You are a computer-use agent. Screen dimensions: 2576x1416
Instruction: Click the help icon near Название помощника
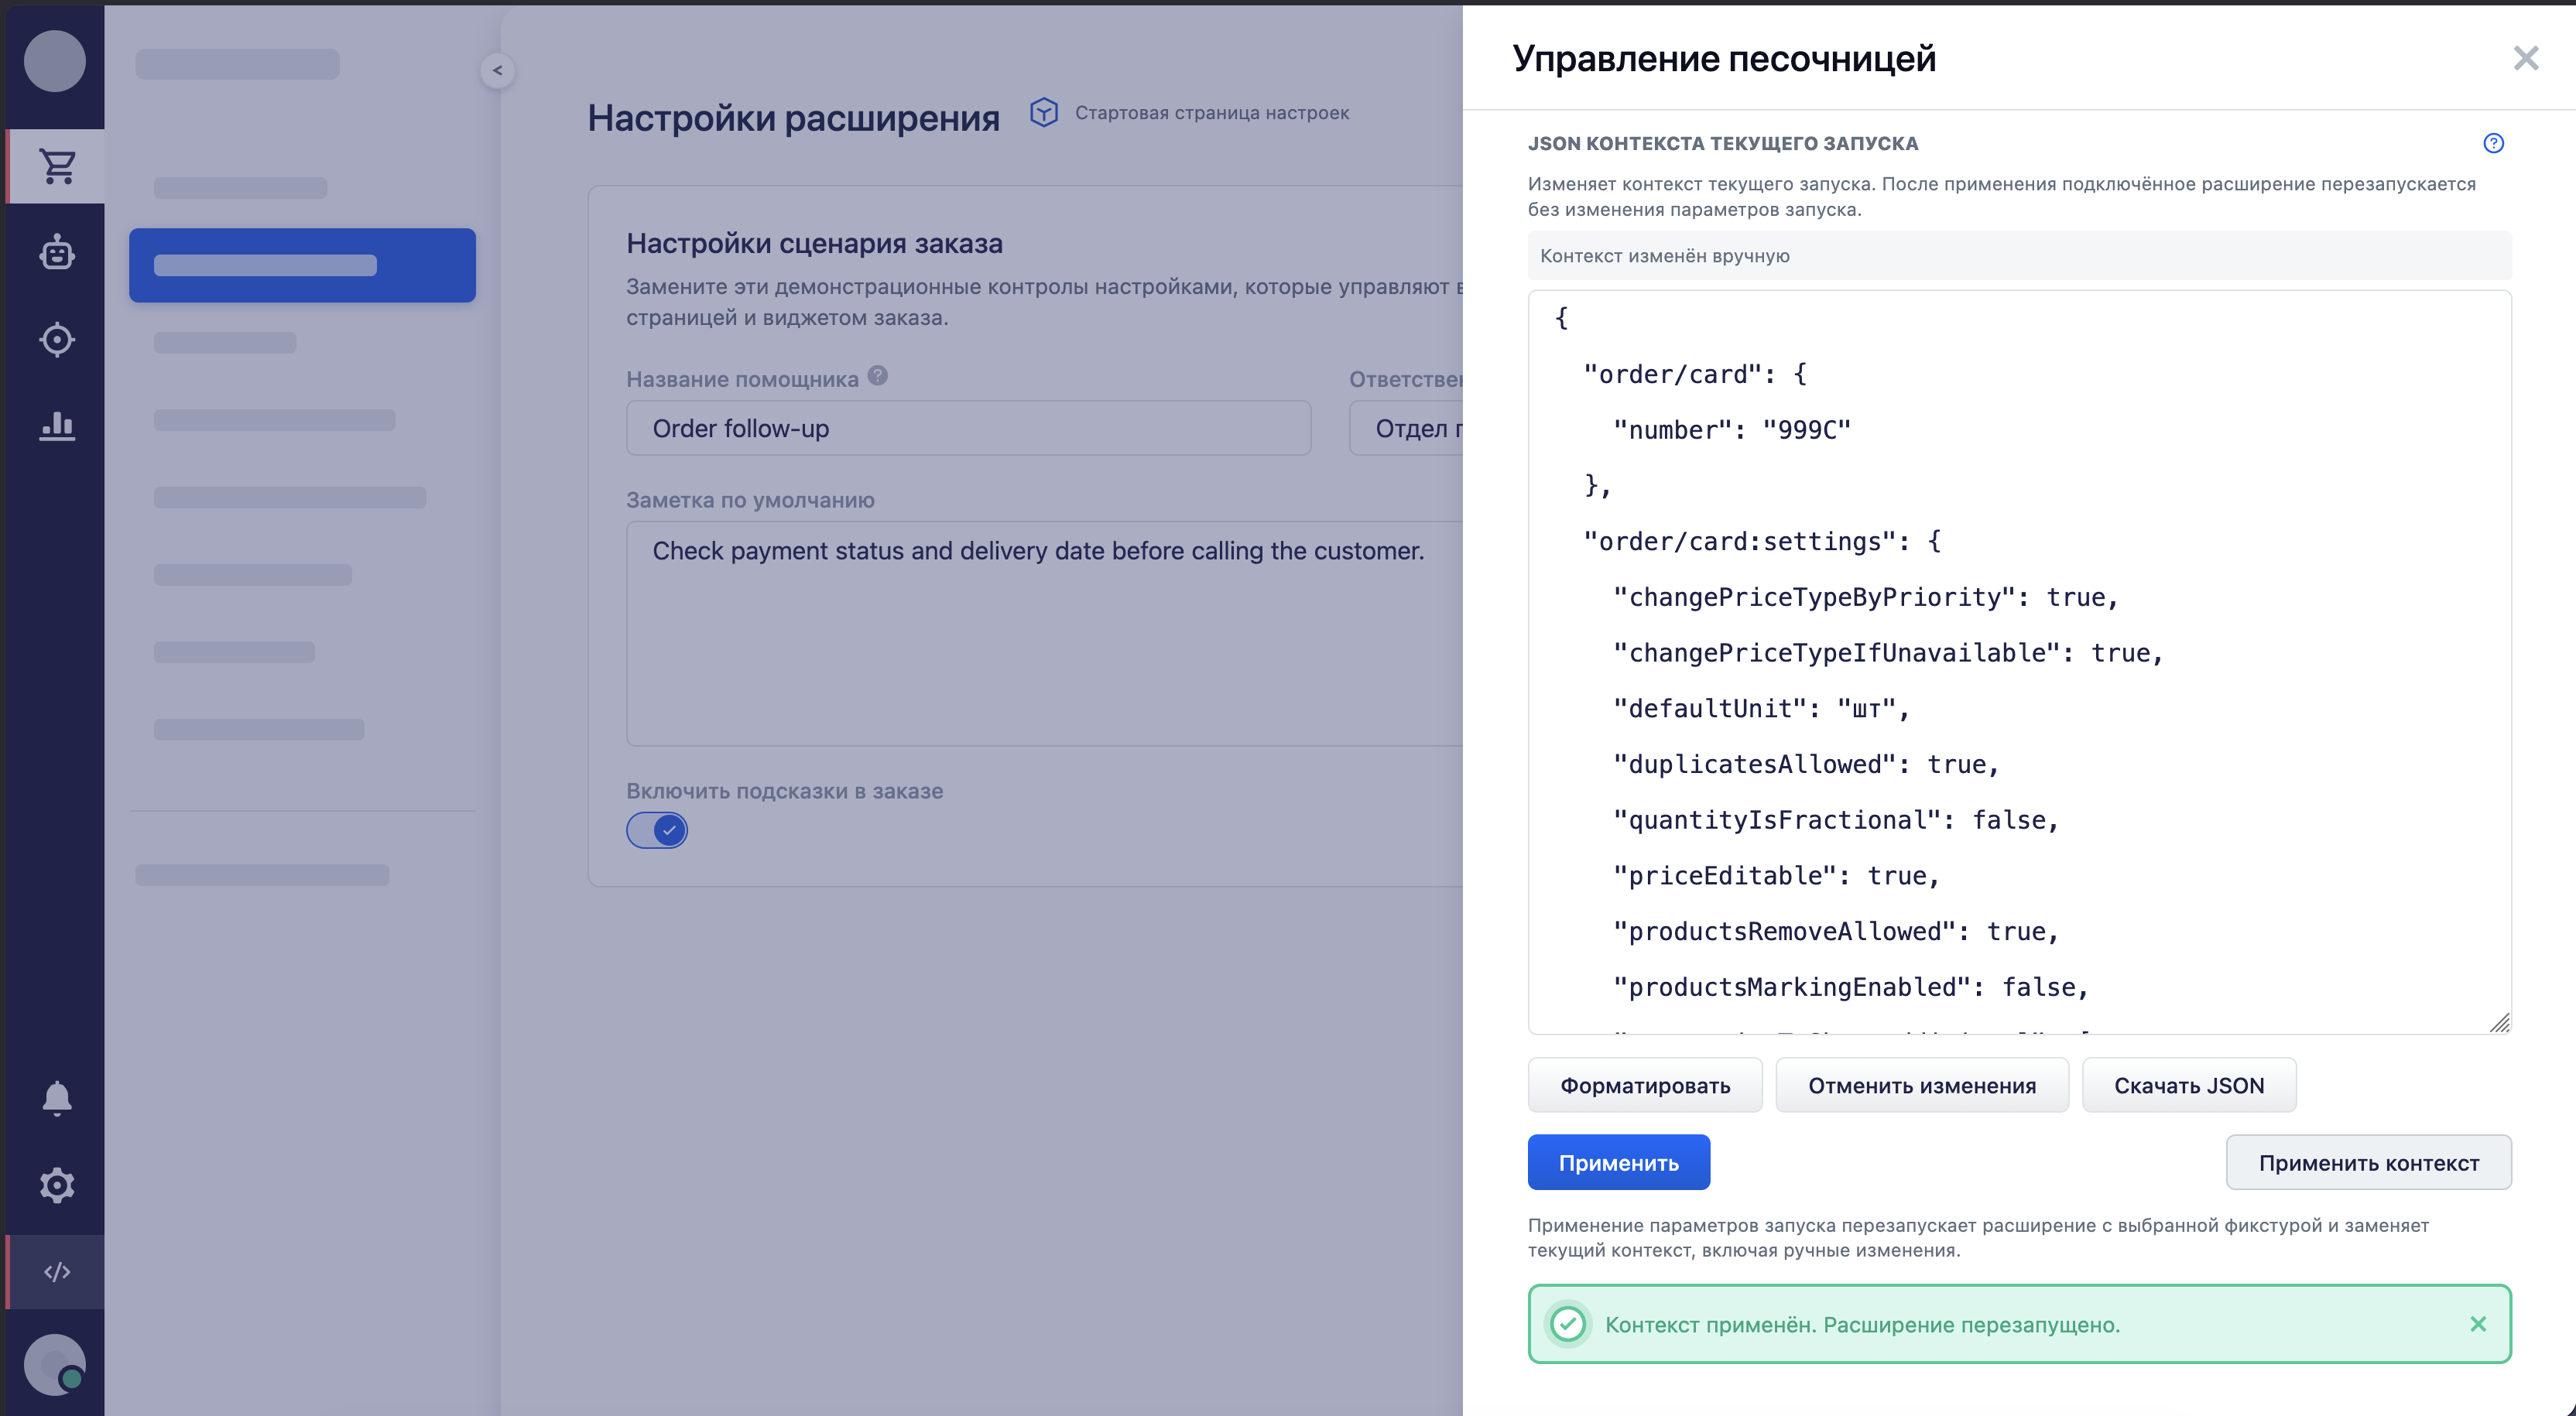[x=878, y=376]
